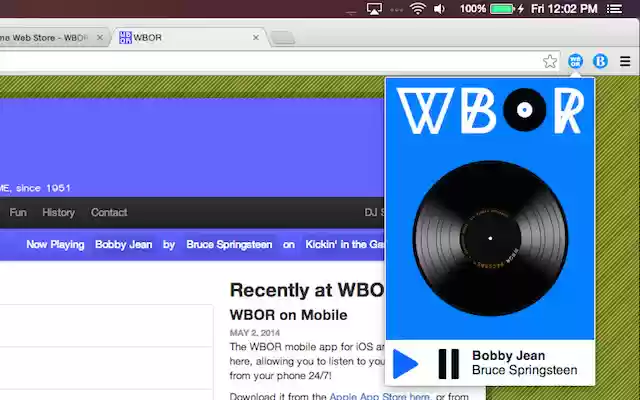Click the MAY 2, 2014 date text
The height and width of the screenshot is (400, 640).
click(x=255, y=333)
